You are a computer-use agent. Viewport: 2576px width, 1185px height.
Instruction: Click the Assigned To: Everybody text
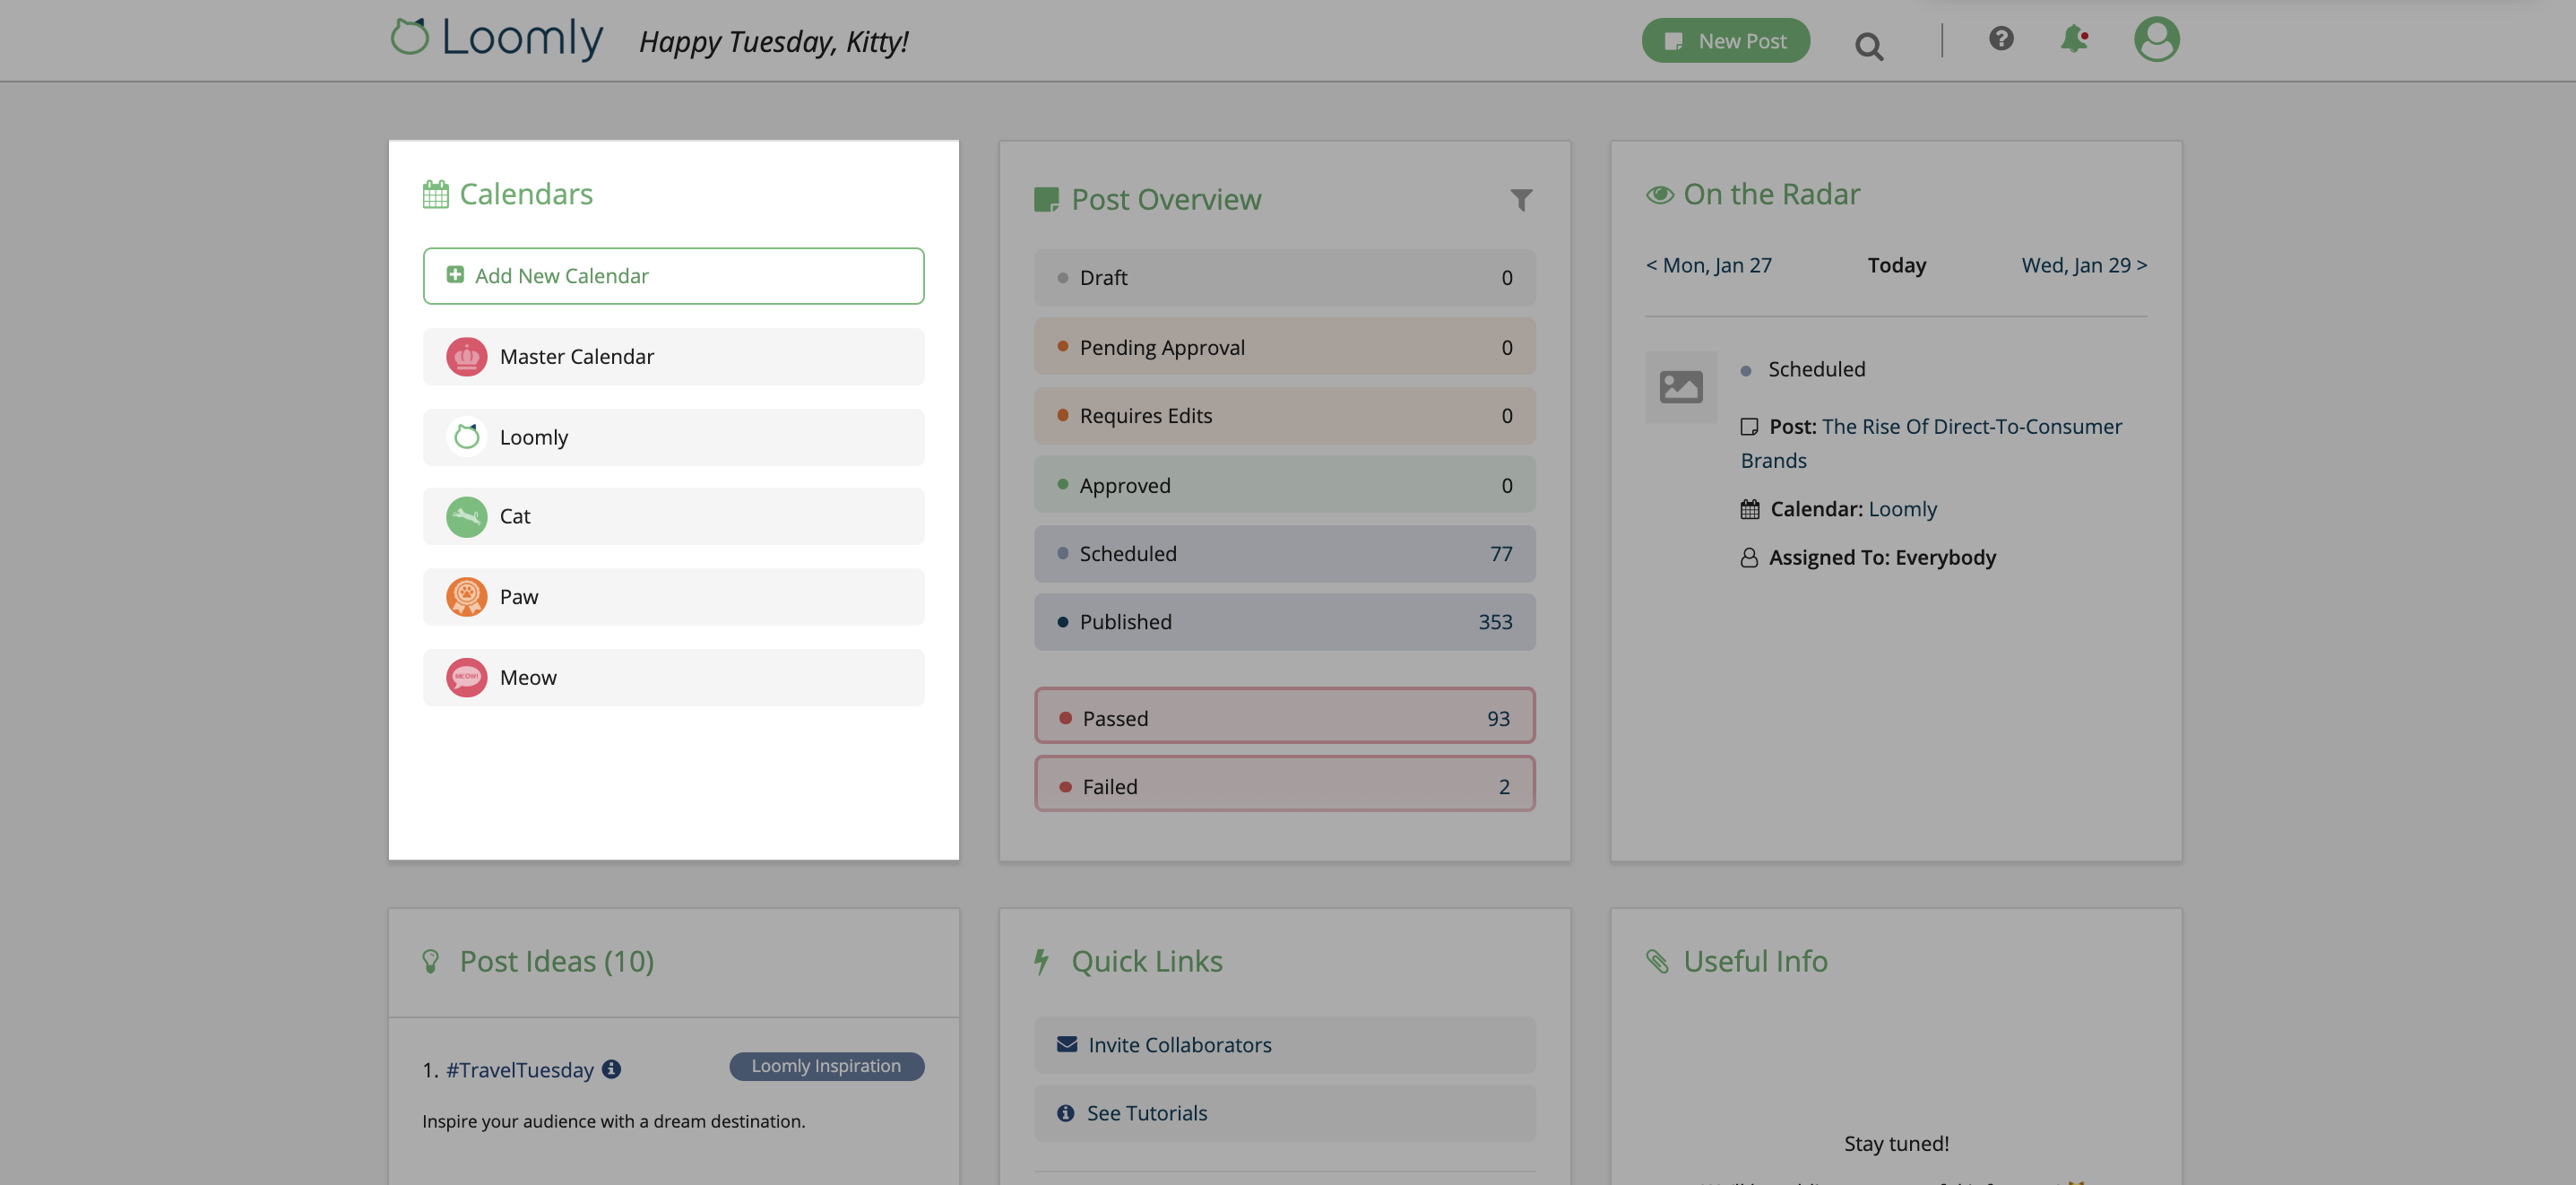coord(1882,558)
